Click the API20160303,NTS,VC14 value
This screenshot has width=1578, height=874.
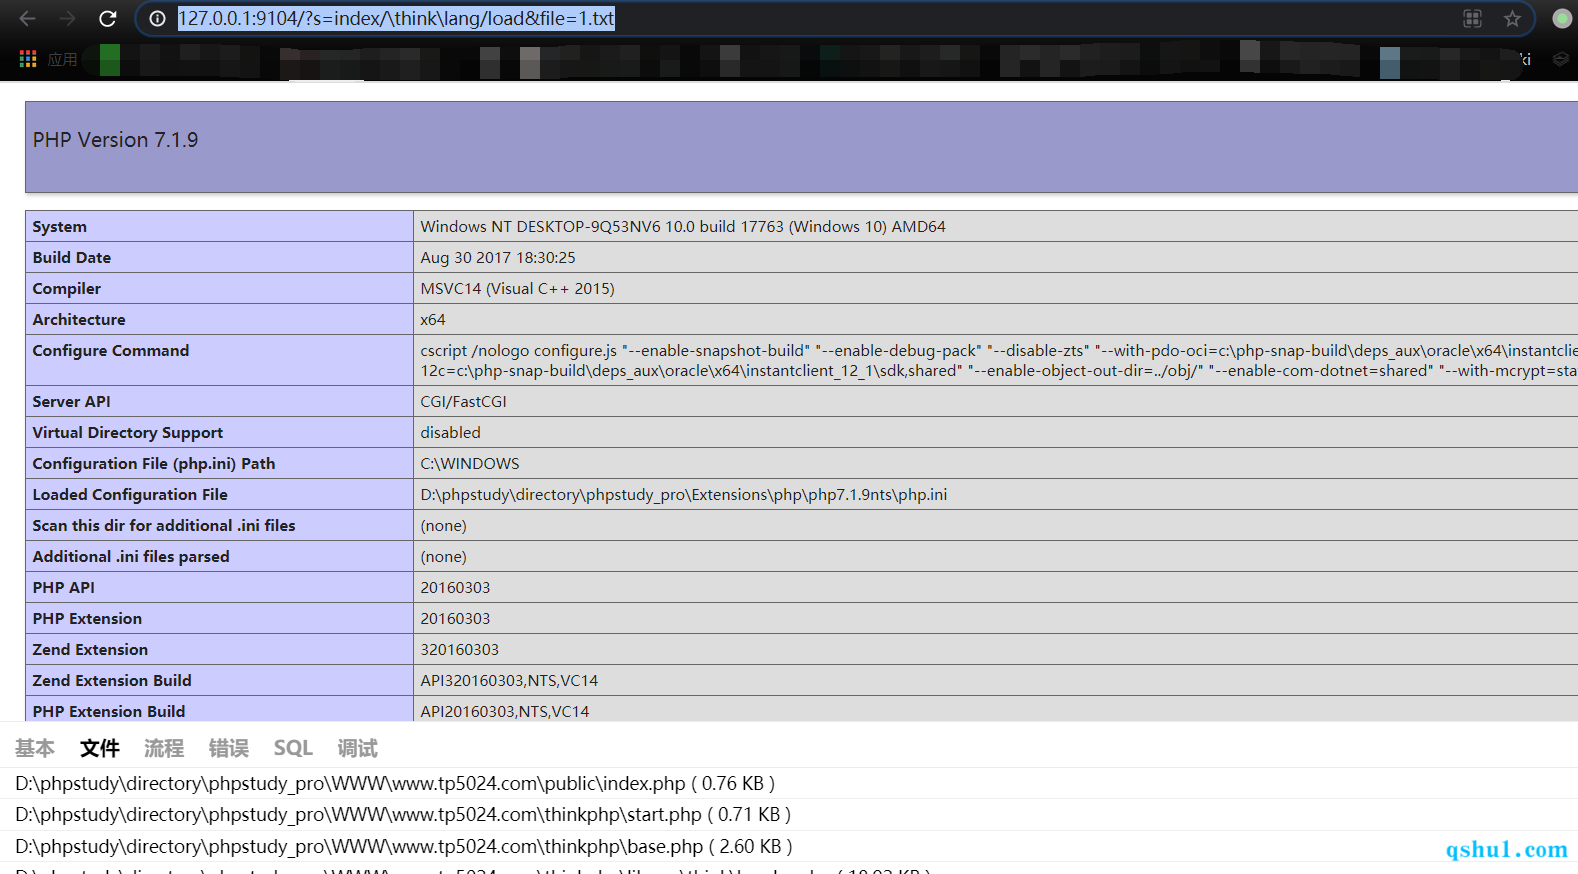pos(504,711)
